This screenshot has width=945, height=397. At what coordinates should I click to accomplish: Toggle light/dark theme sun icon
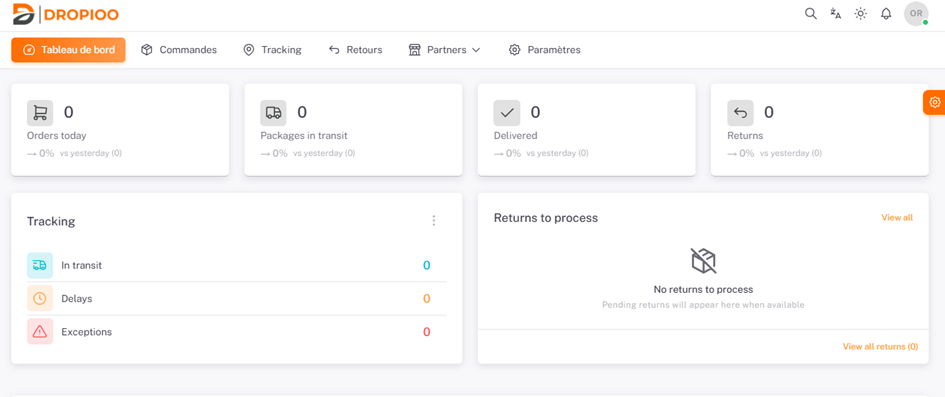click(861, 13)
